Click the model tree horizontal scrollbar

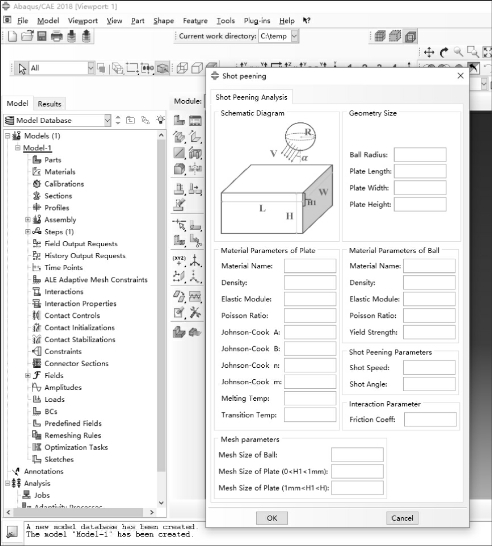[78, 512]
